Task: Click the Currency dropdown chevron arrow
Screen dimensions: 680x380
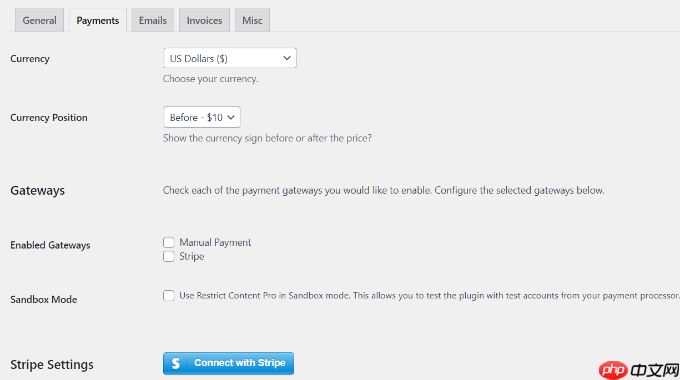Action: click(287, 58)
